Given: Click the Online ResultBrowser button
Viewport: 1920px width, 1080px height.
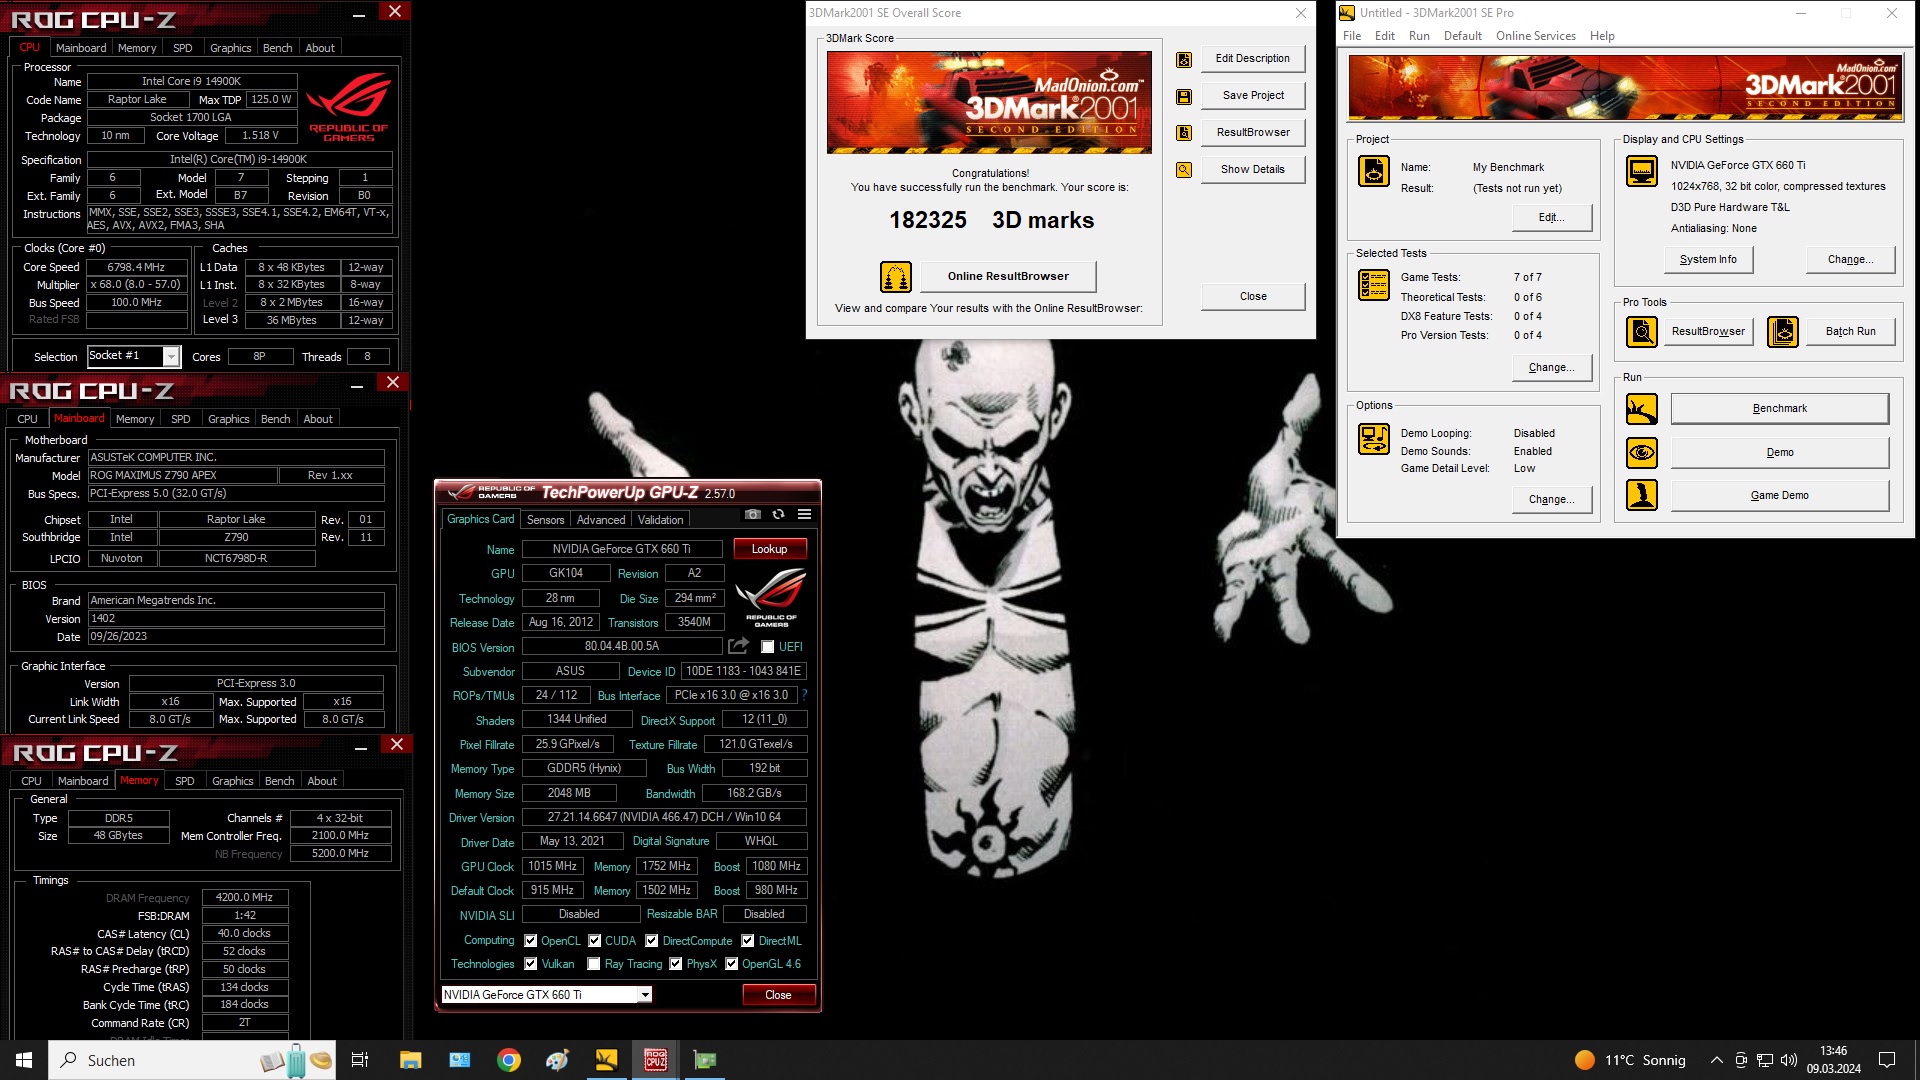Looking at the screenshot, I should click(1008, 276).
